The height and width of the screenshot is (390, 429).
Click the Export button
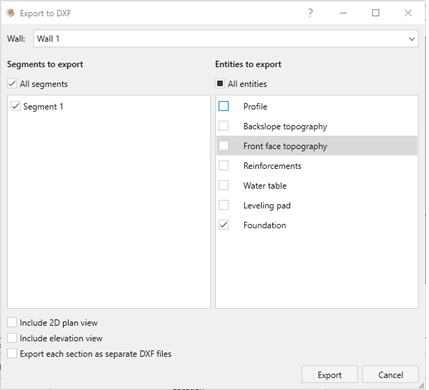tap(329, 375)
